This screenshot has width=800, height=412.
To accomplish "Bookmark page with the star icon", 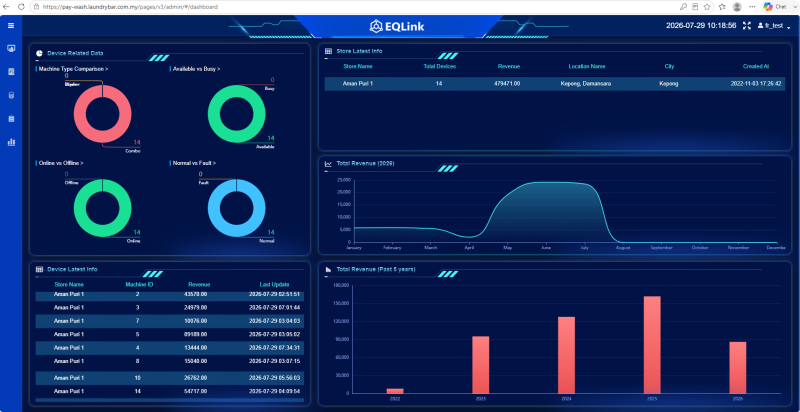I will coord(707,7).
